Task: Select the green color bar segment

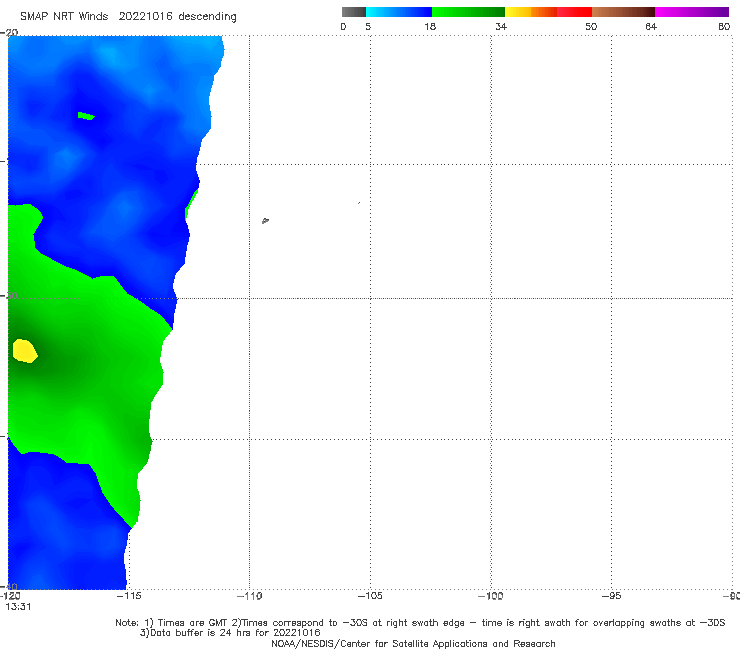Action: tap(468, 12)
